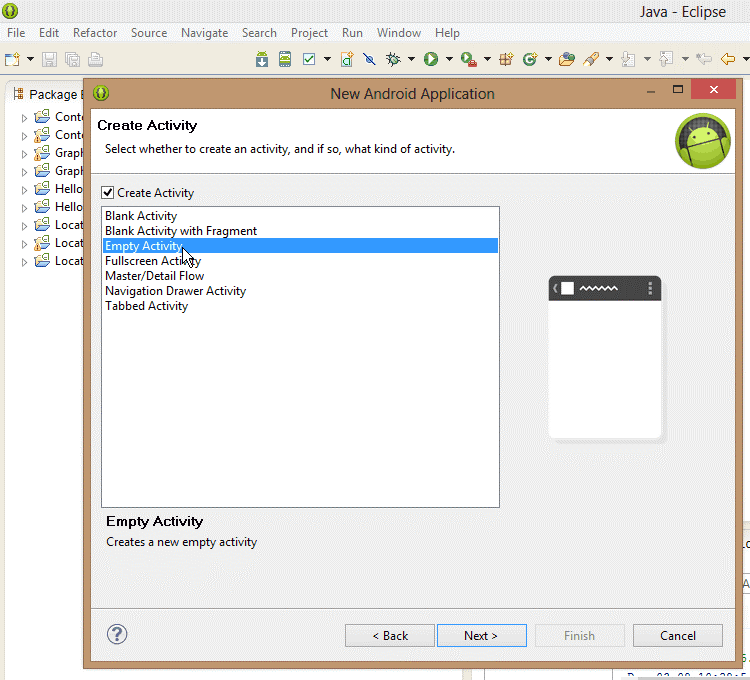Launch the Android Virtual Device Manager icon
The width and height of the screenshot is (750, 680).
285,60
